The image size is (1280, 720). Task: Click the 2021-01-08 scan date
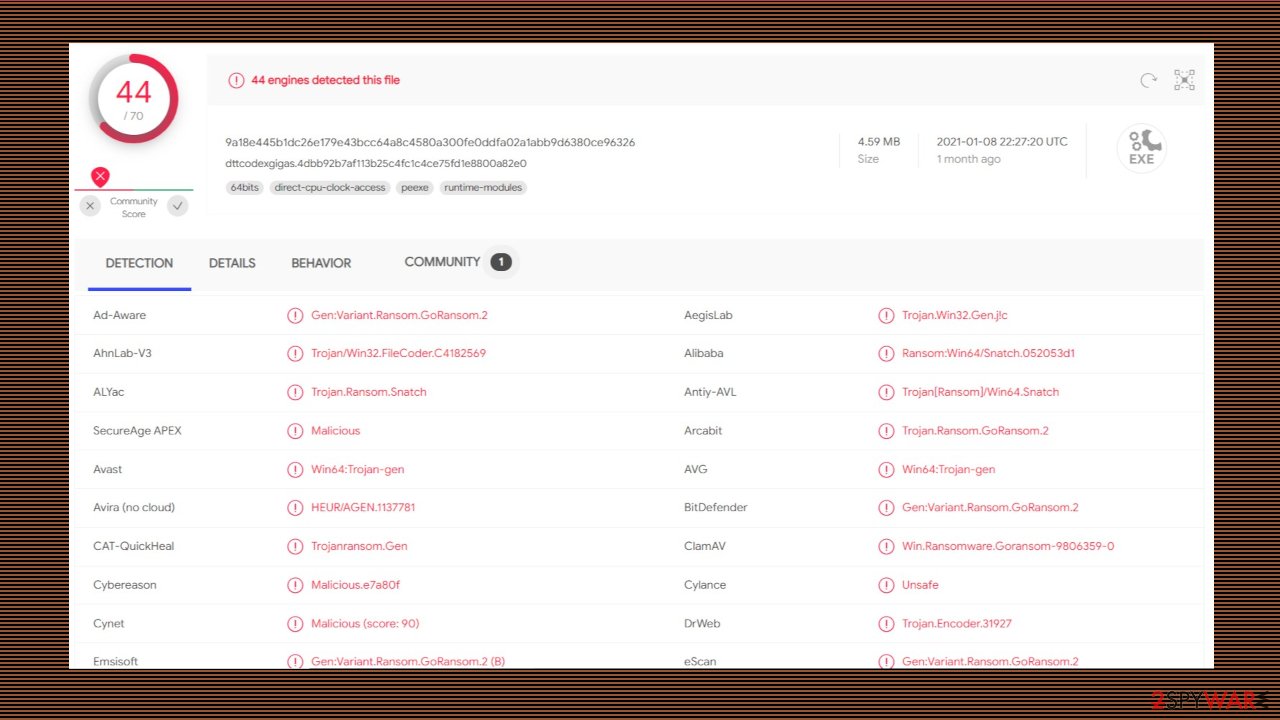[1002, 142]
